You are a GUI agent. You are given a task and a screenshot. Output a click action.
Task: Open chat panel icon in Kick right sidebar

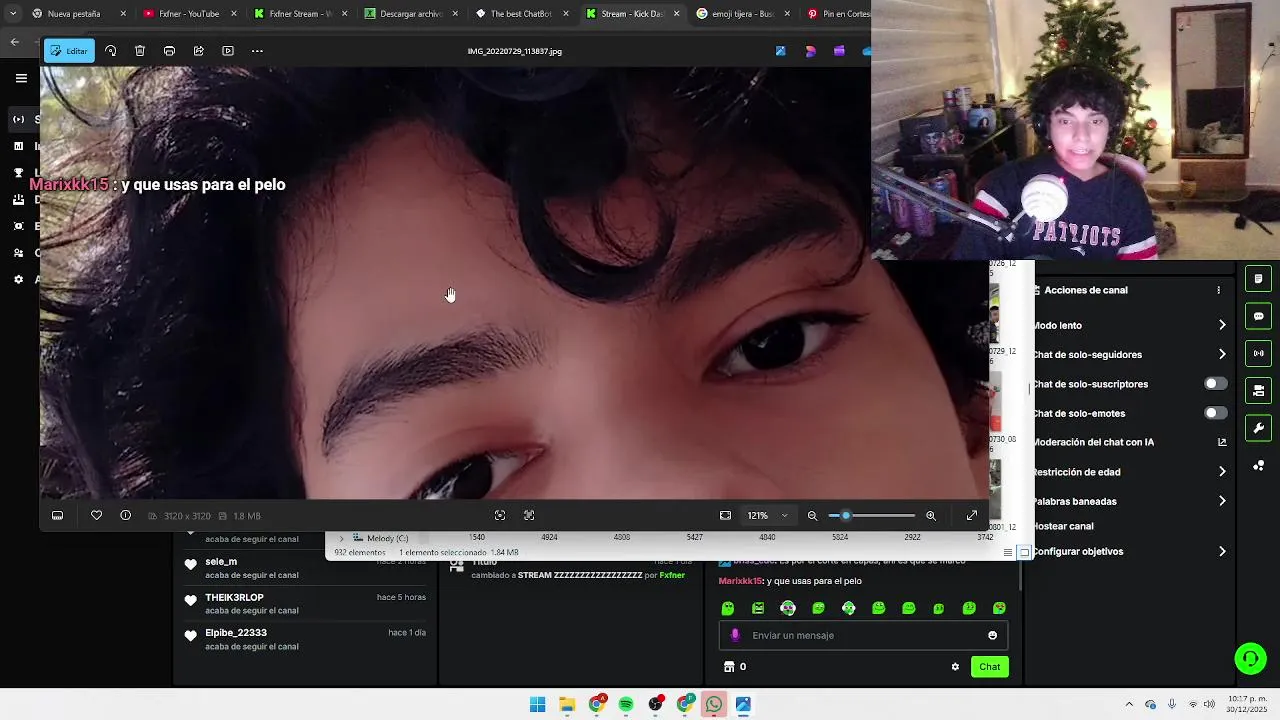coord(1258,316)
